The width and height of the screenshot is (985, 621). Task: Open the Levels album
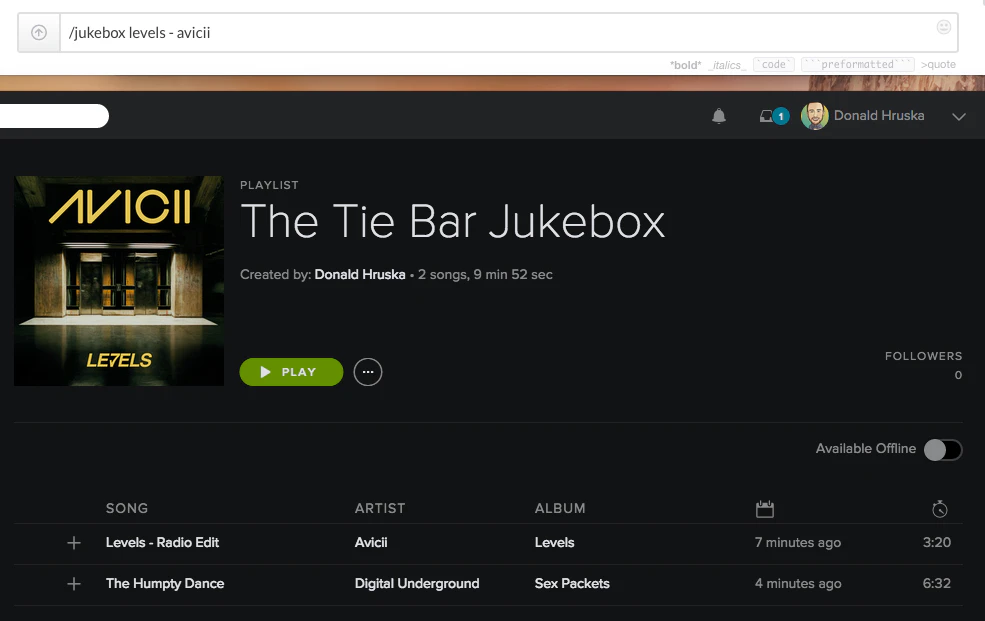(554, 543)
